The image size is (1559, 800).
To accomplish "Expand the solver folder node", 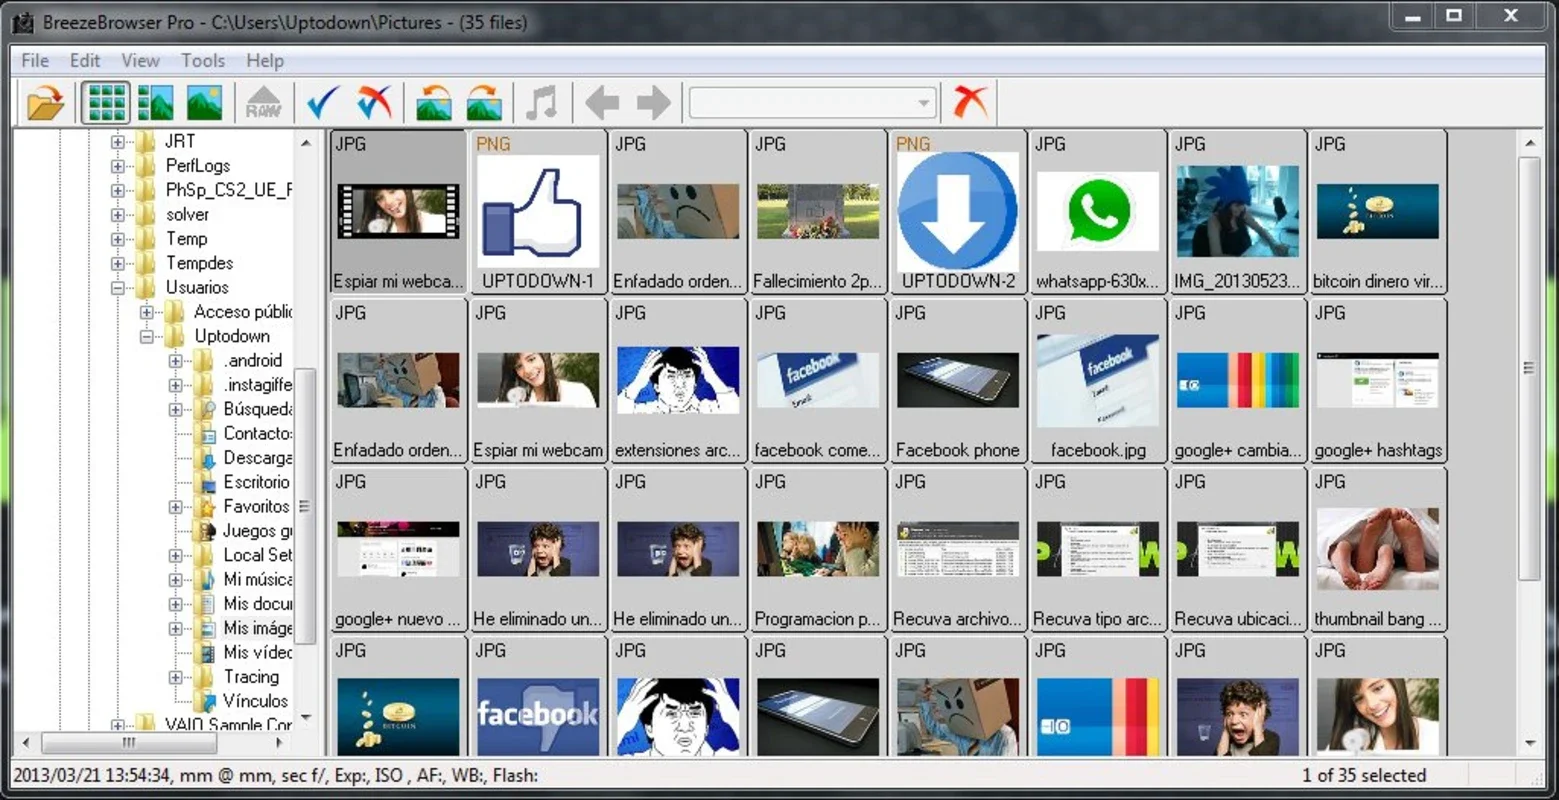I will tap(118, 215).
